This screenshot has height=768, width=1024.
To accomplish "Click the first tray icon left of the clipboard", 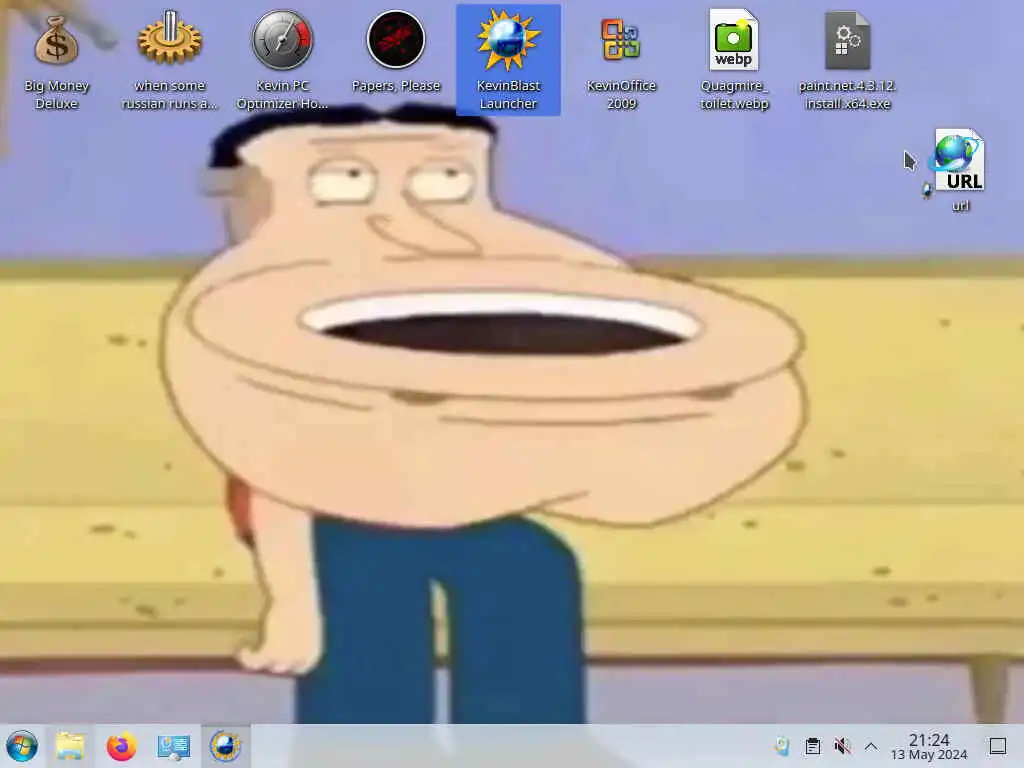I will (x=782, y=746).
